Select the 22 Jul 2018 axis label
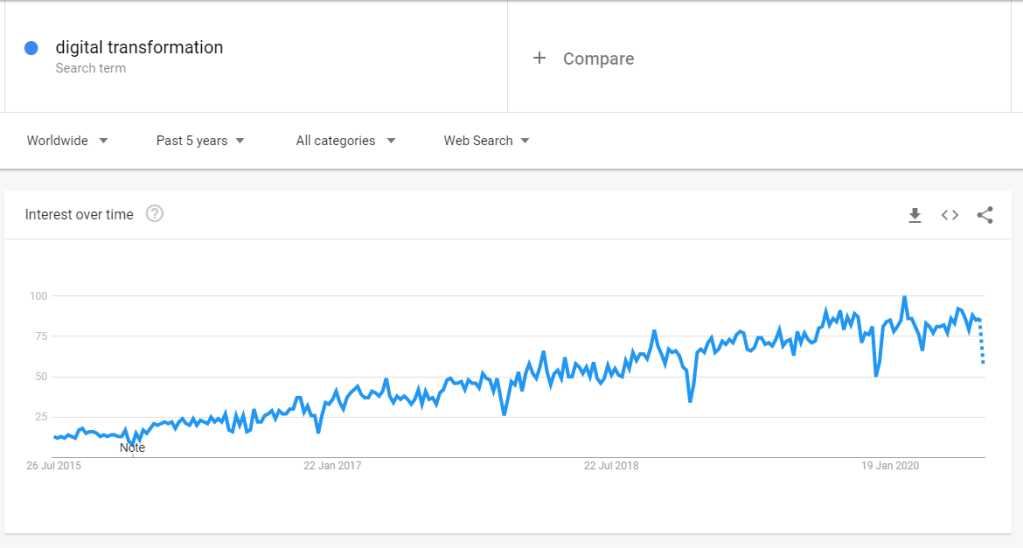This screenshot has width=1023, height=548. [x=611, y=465]
